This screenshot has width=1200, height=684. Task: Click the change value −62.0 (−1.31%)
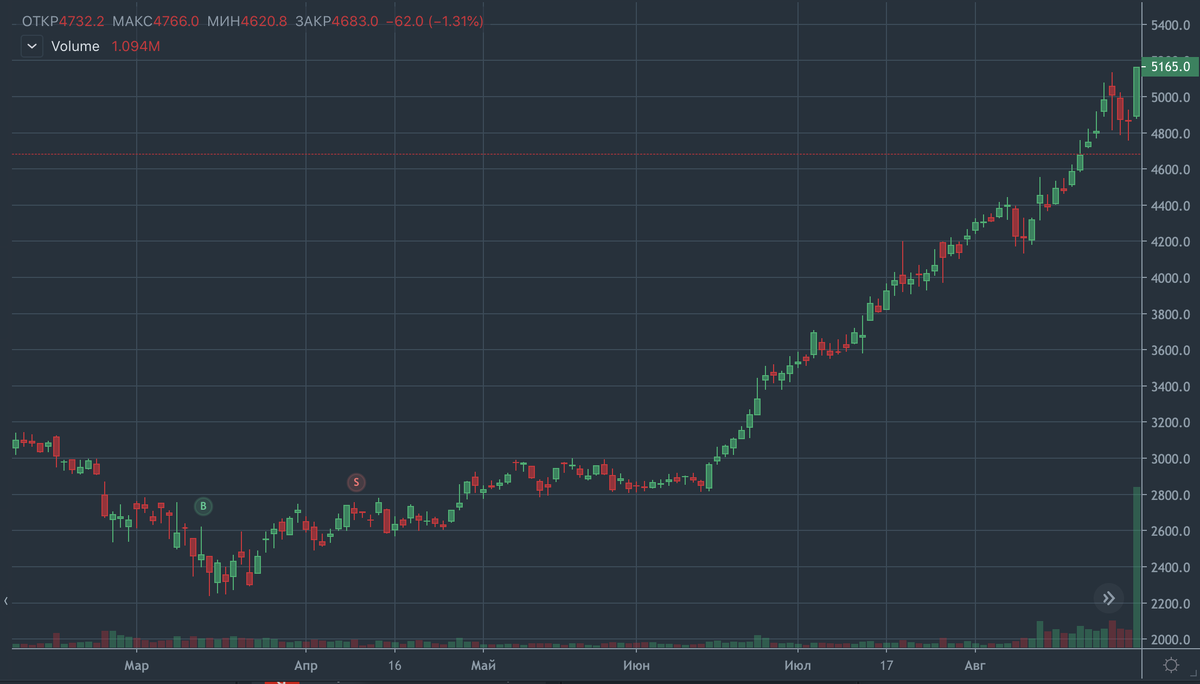click(434, 21)
